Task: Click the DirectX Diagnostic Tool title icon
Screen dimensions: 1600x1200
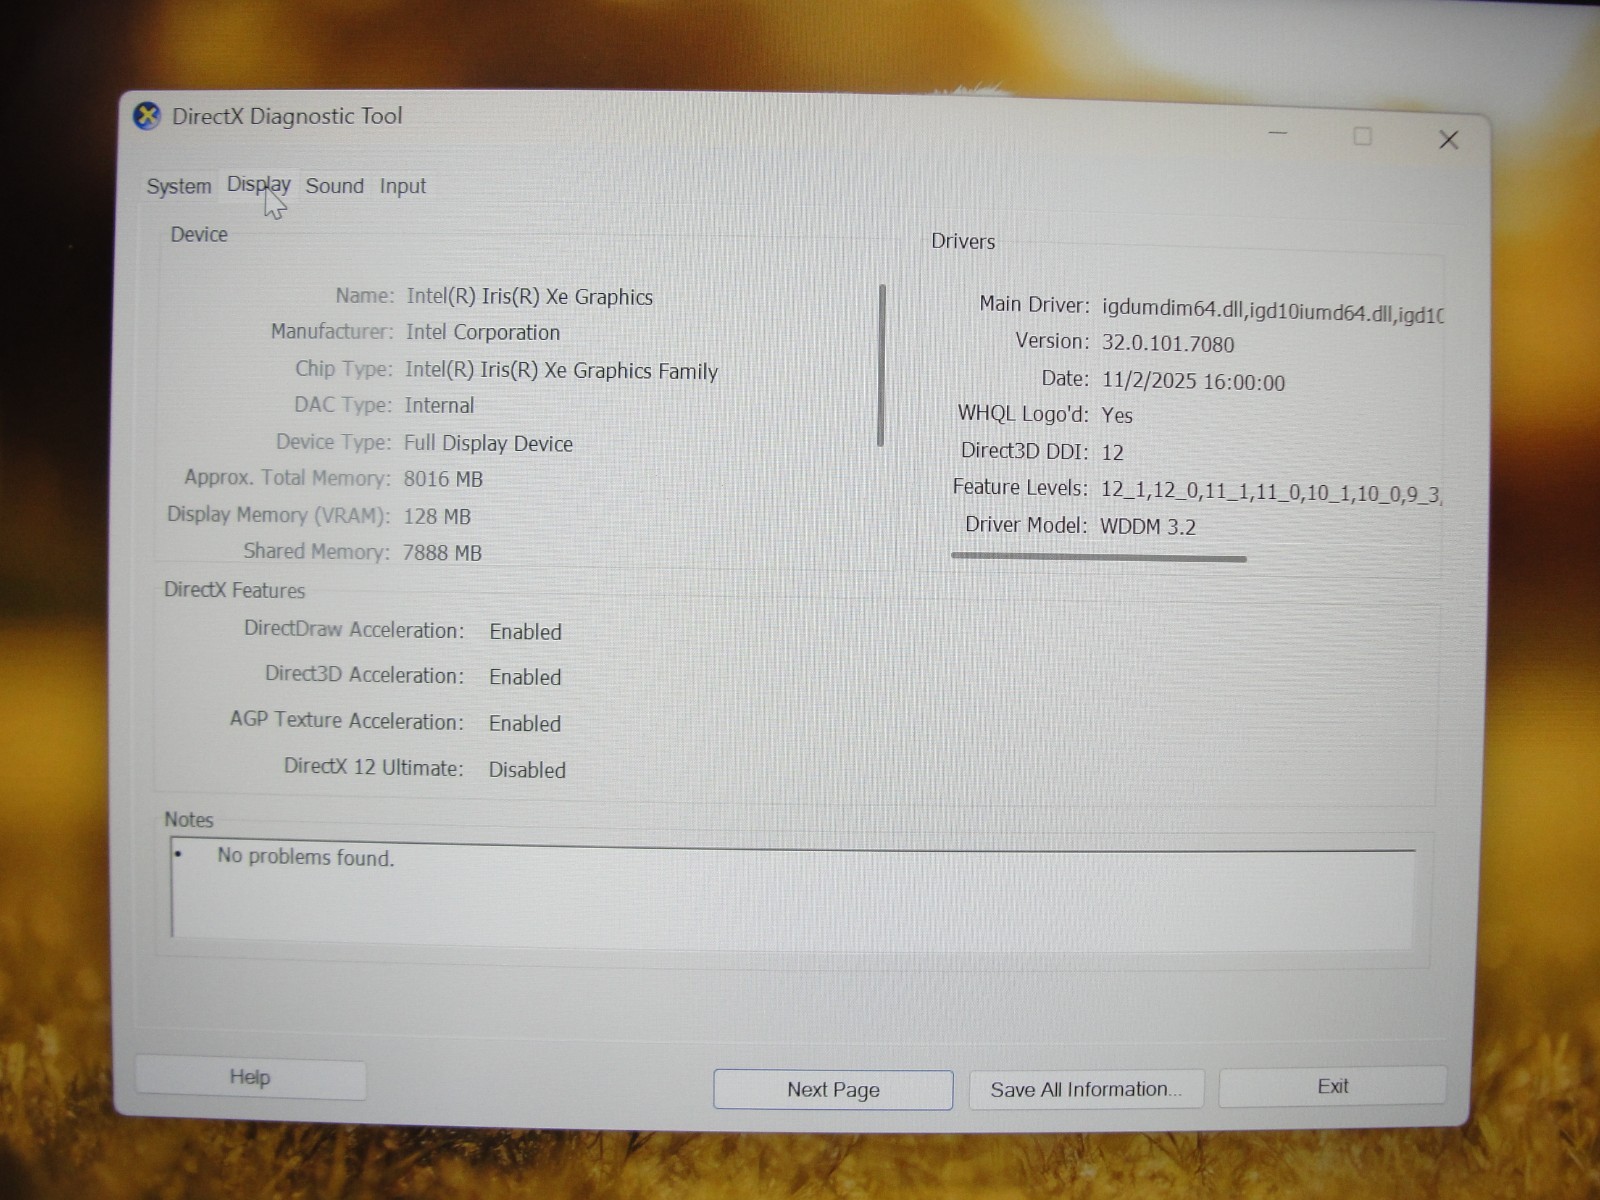Action: 147,116
